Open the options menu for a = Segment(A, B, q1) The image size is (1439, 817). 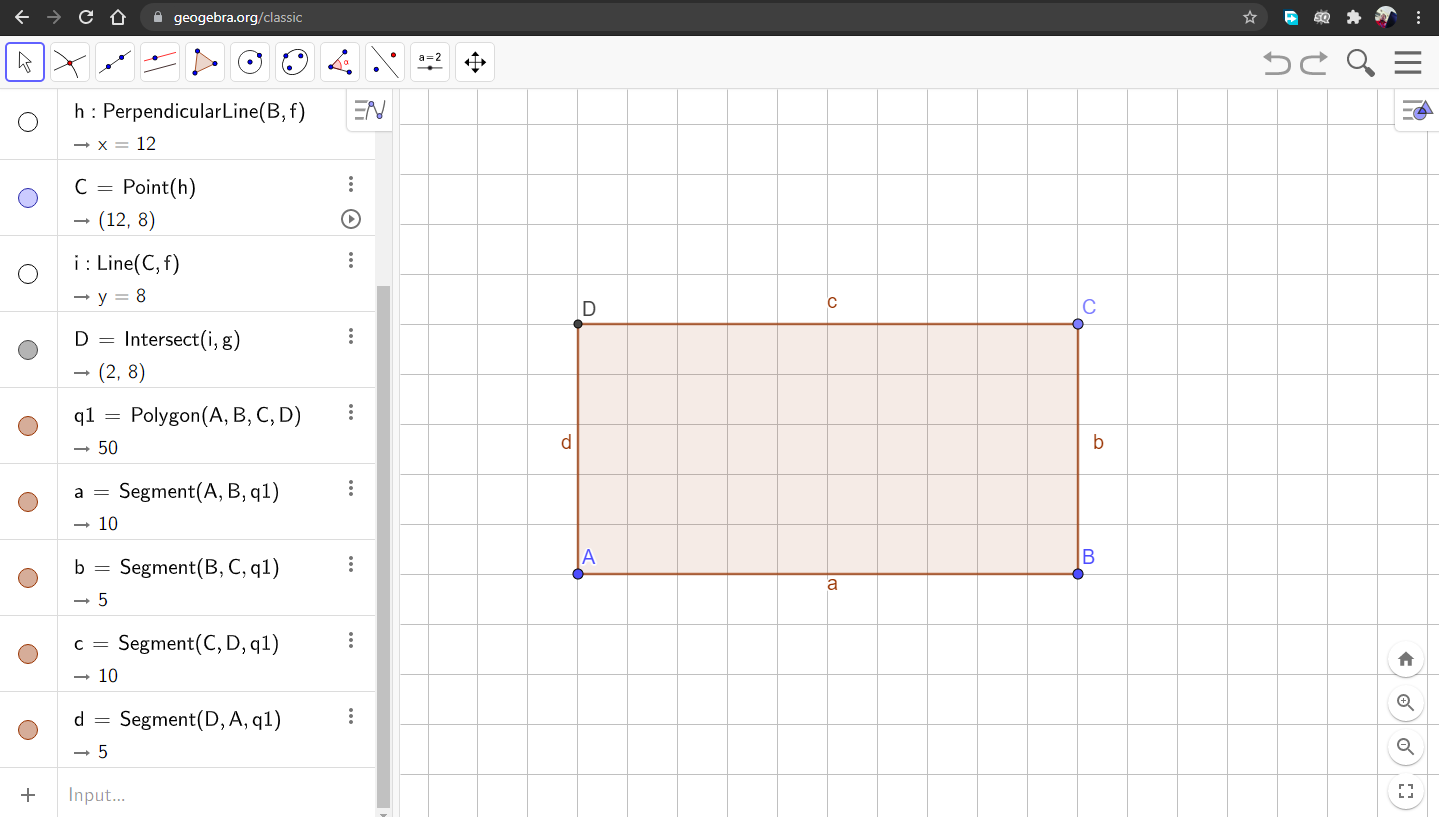pos(351,488)
